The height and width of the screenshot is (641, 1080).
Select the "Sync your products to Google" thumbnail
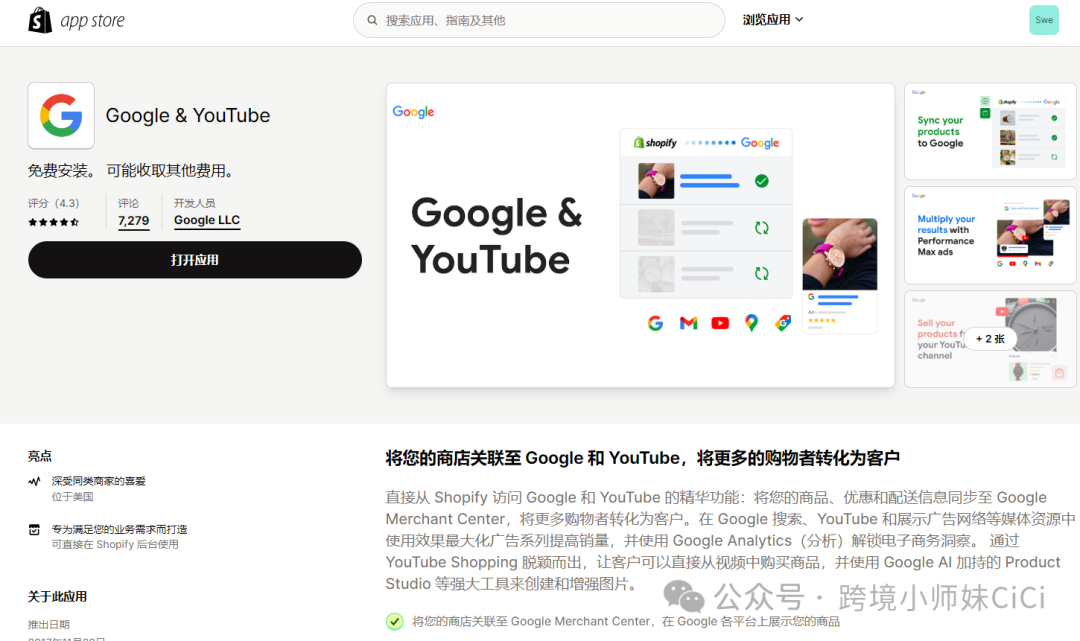pyautogui.click(x=989, y=131)
